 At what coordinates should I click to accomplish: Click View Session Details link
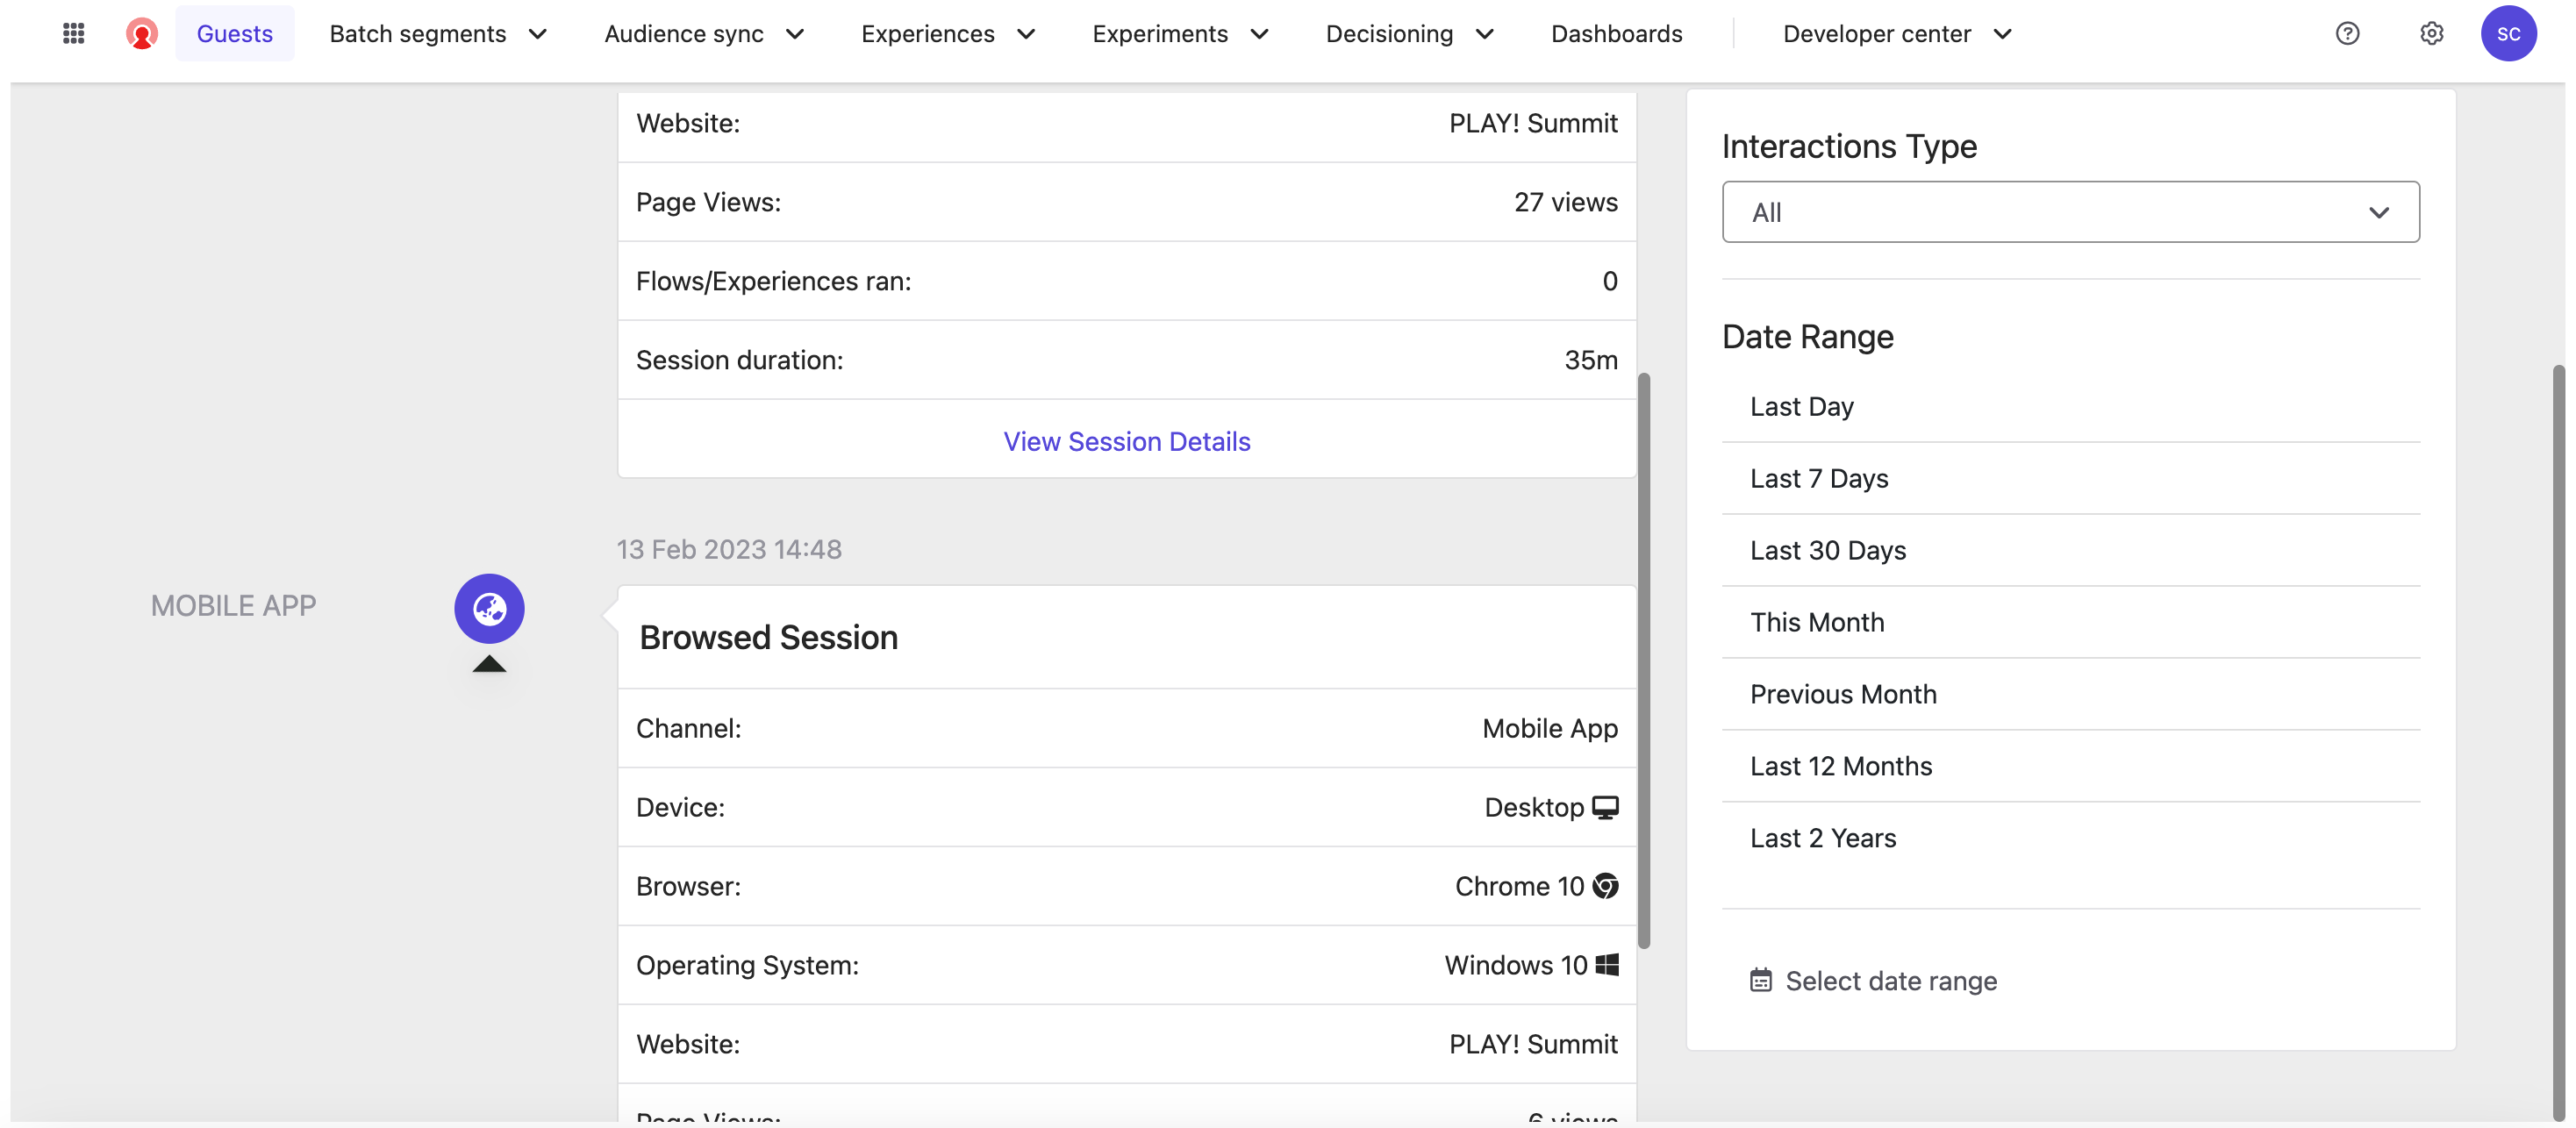[1126, 441]
